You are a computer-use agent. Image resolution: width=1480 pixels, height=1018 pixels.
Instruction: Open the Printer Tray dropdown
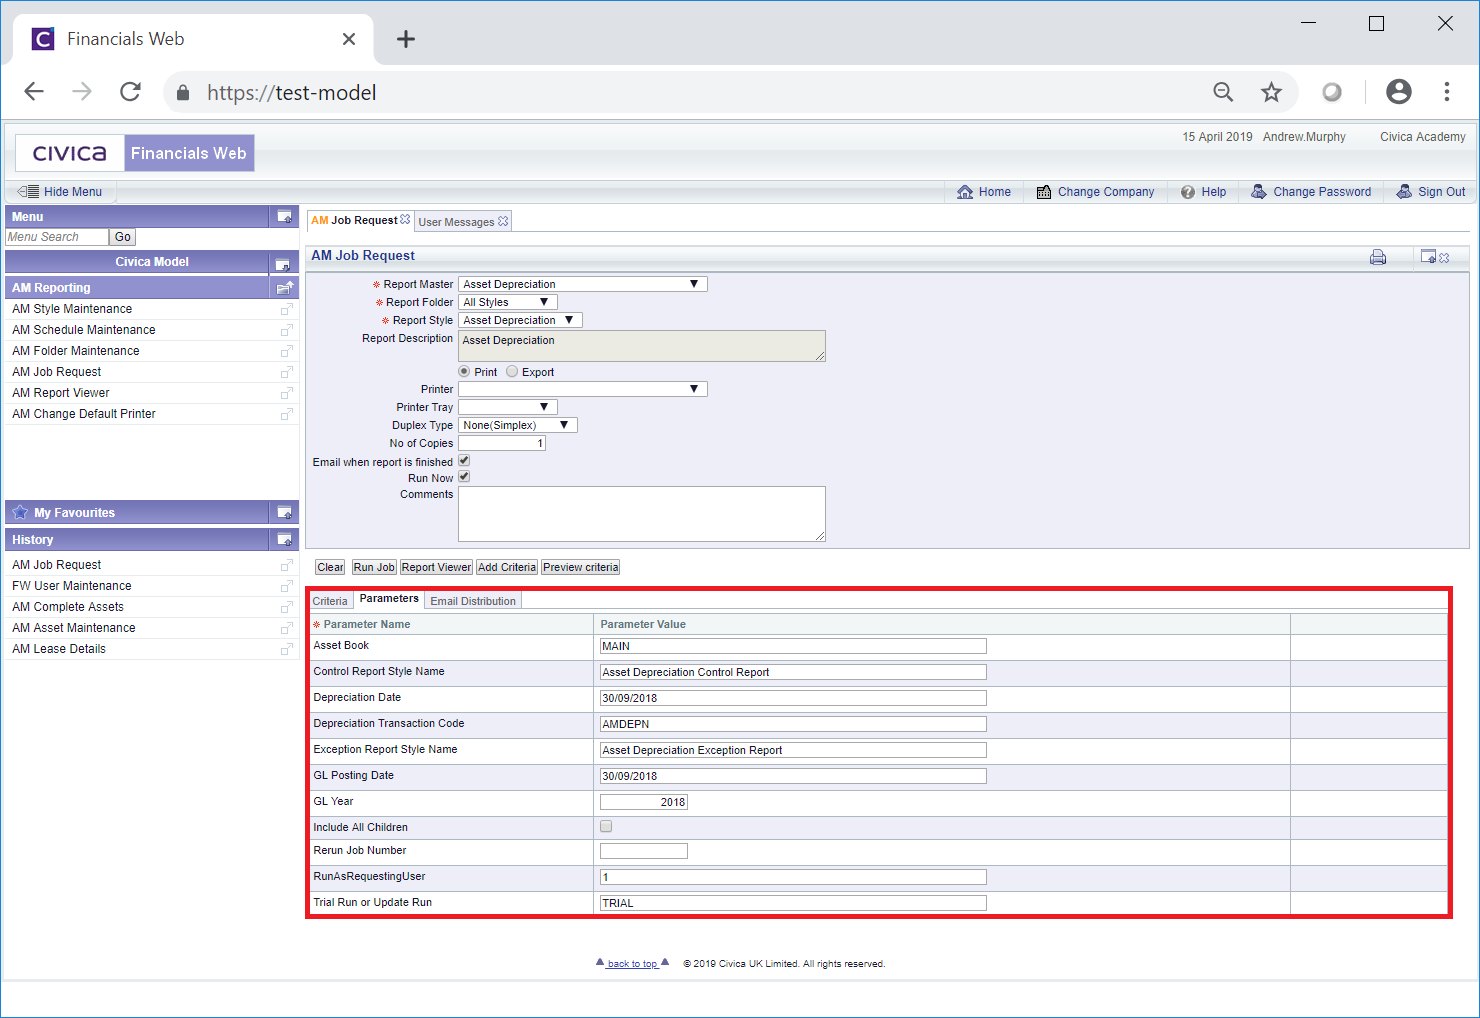pos(508,407)
